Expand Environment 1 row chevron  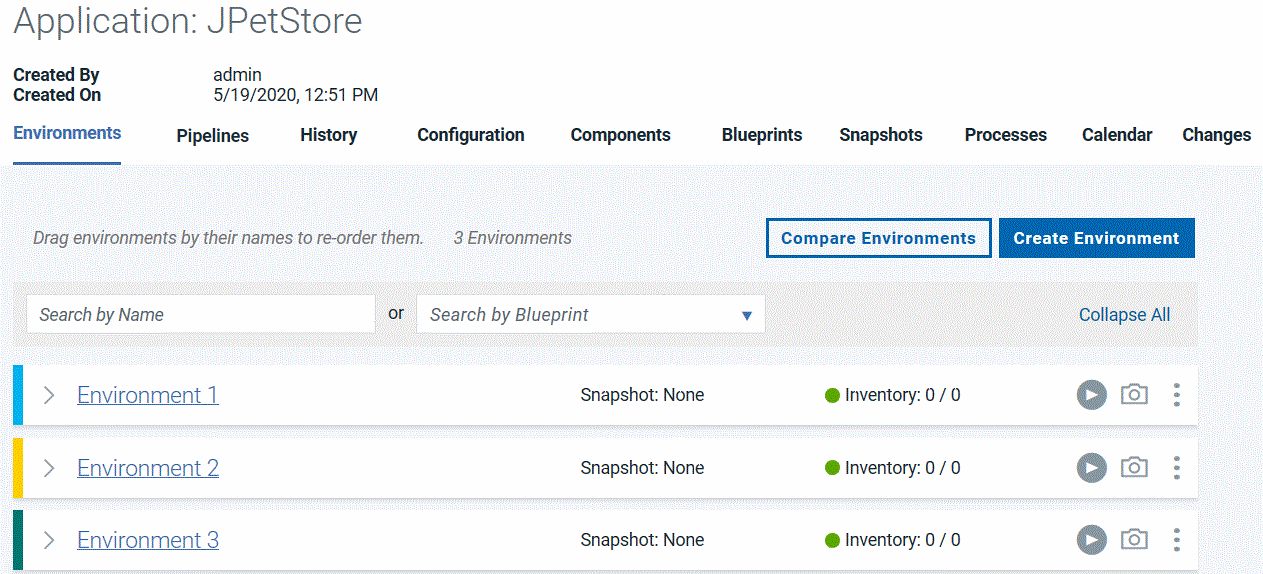coord(48,395)
